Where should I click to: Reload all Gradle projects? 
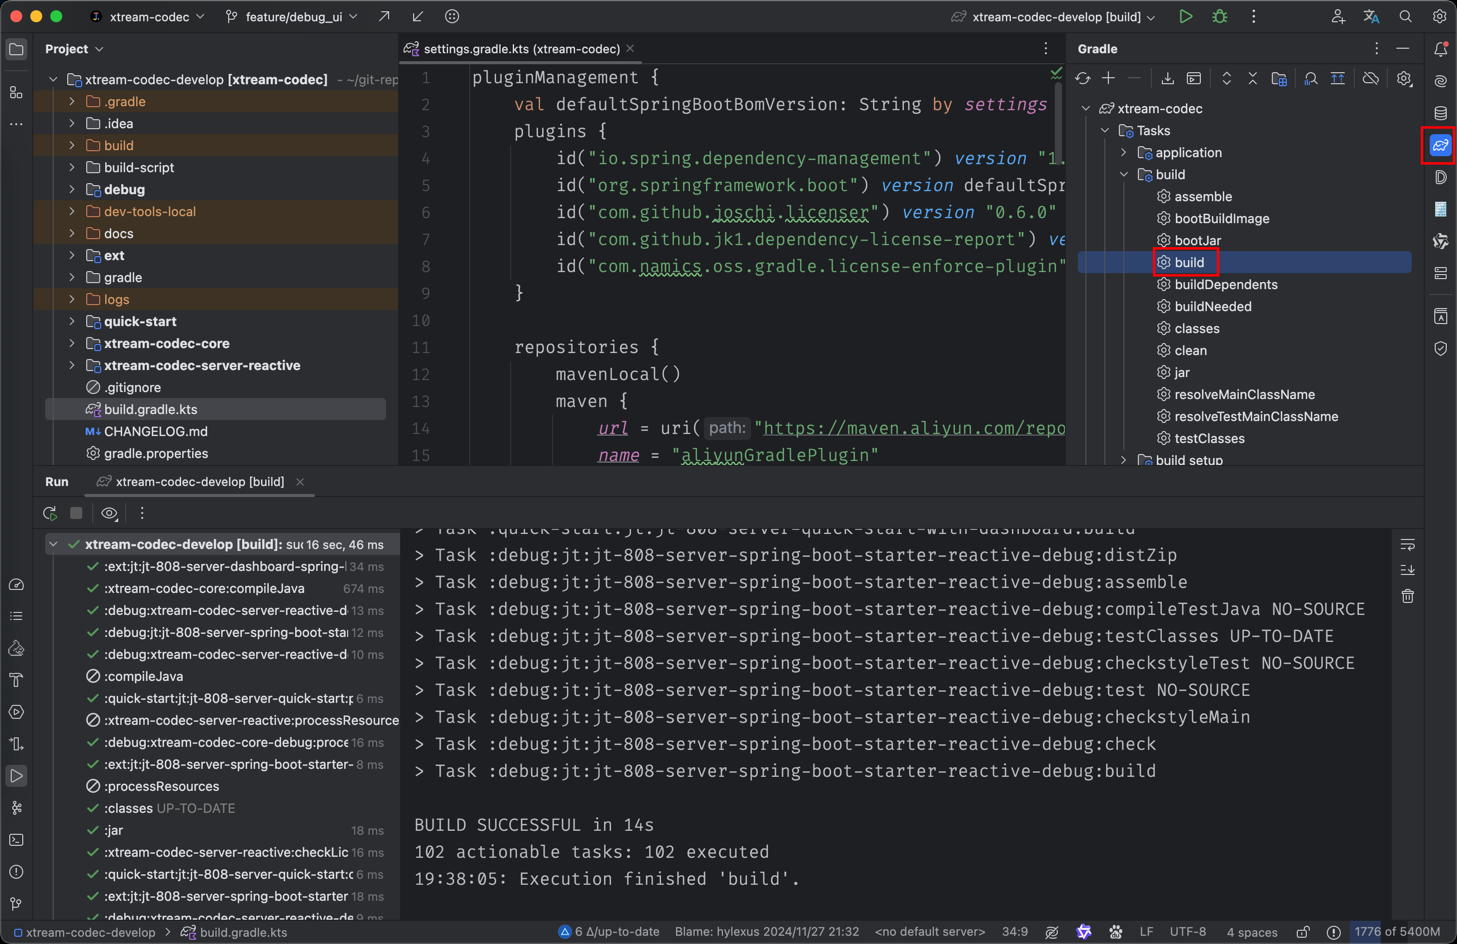point(1083,78)
